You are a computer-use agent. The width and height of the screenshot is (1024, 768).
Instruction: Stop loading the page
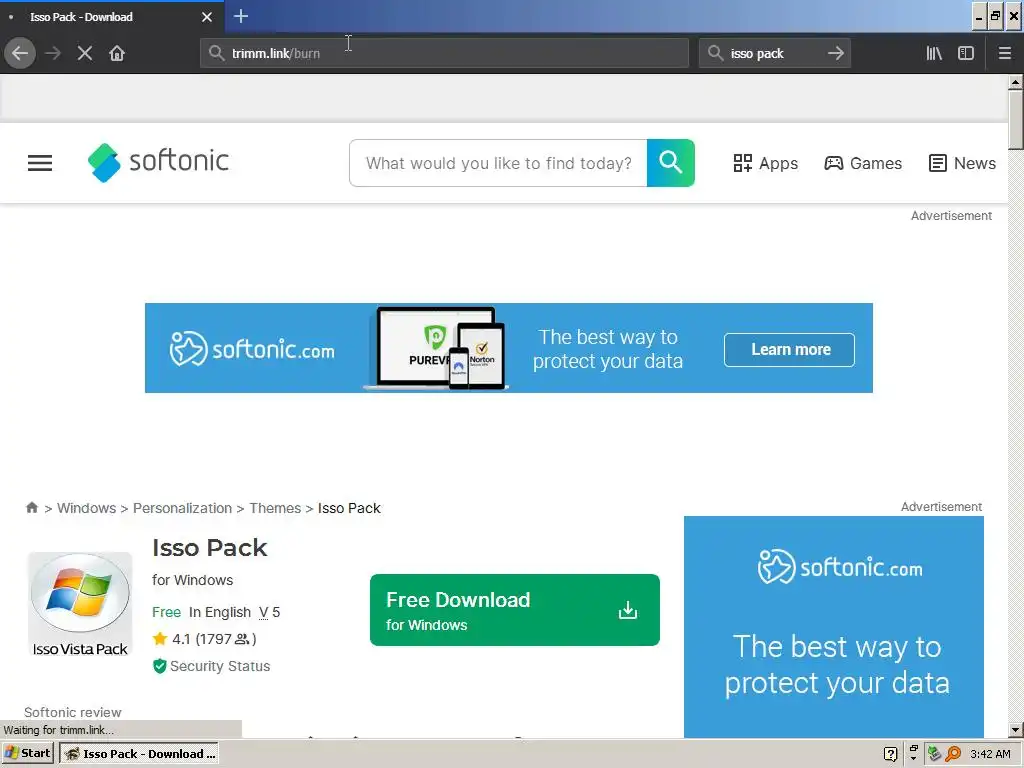pos(85,53)
